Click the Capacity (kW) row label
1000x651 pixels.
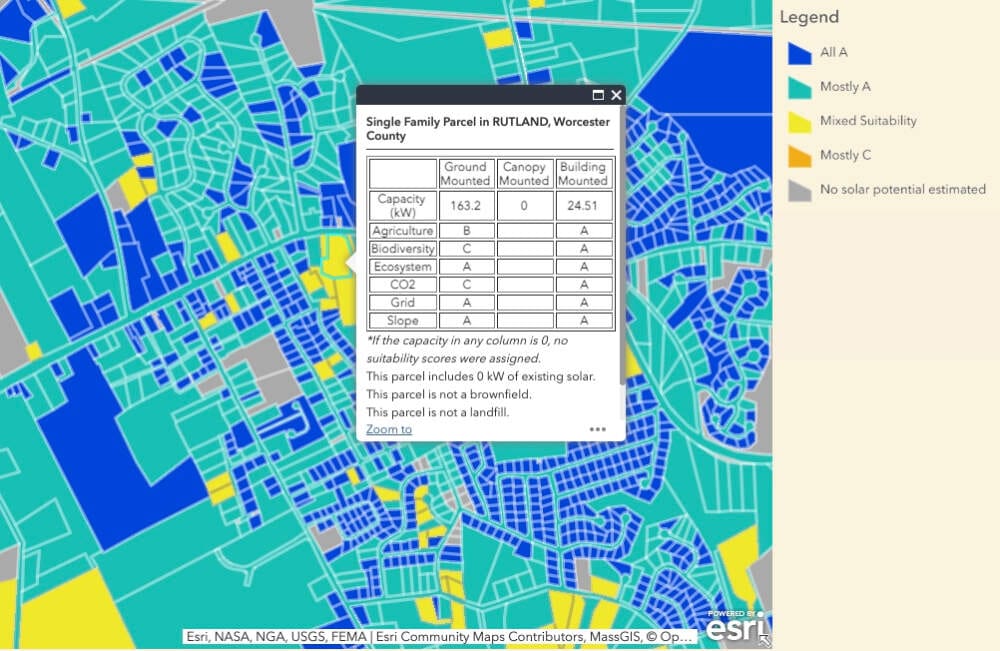coord(402,205)
